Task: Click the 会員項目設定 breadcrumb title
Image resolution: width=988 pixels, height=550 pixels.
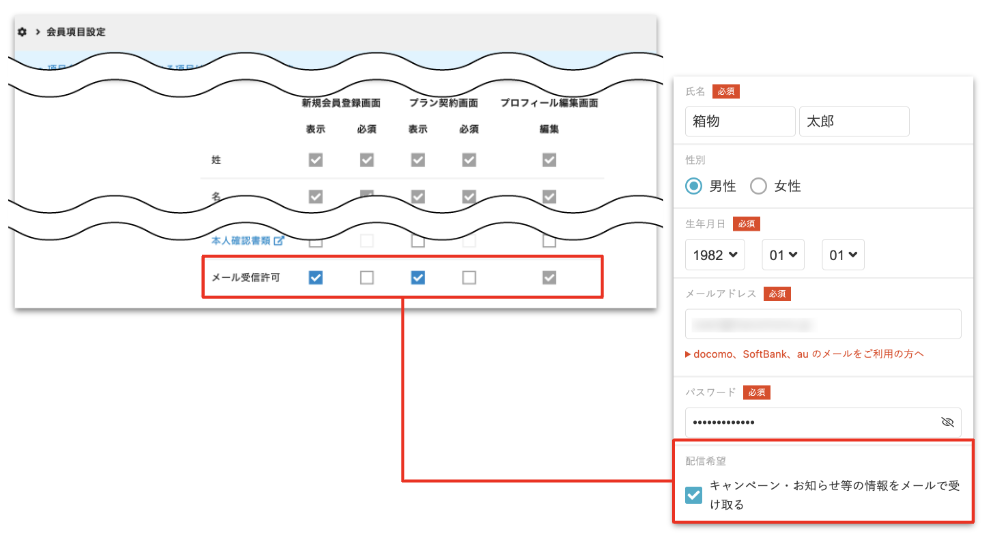Action: tap(76, 32)
